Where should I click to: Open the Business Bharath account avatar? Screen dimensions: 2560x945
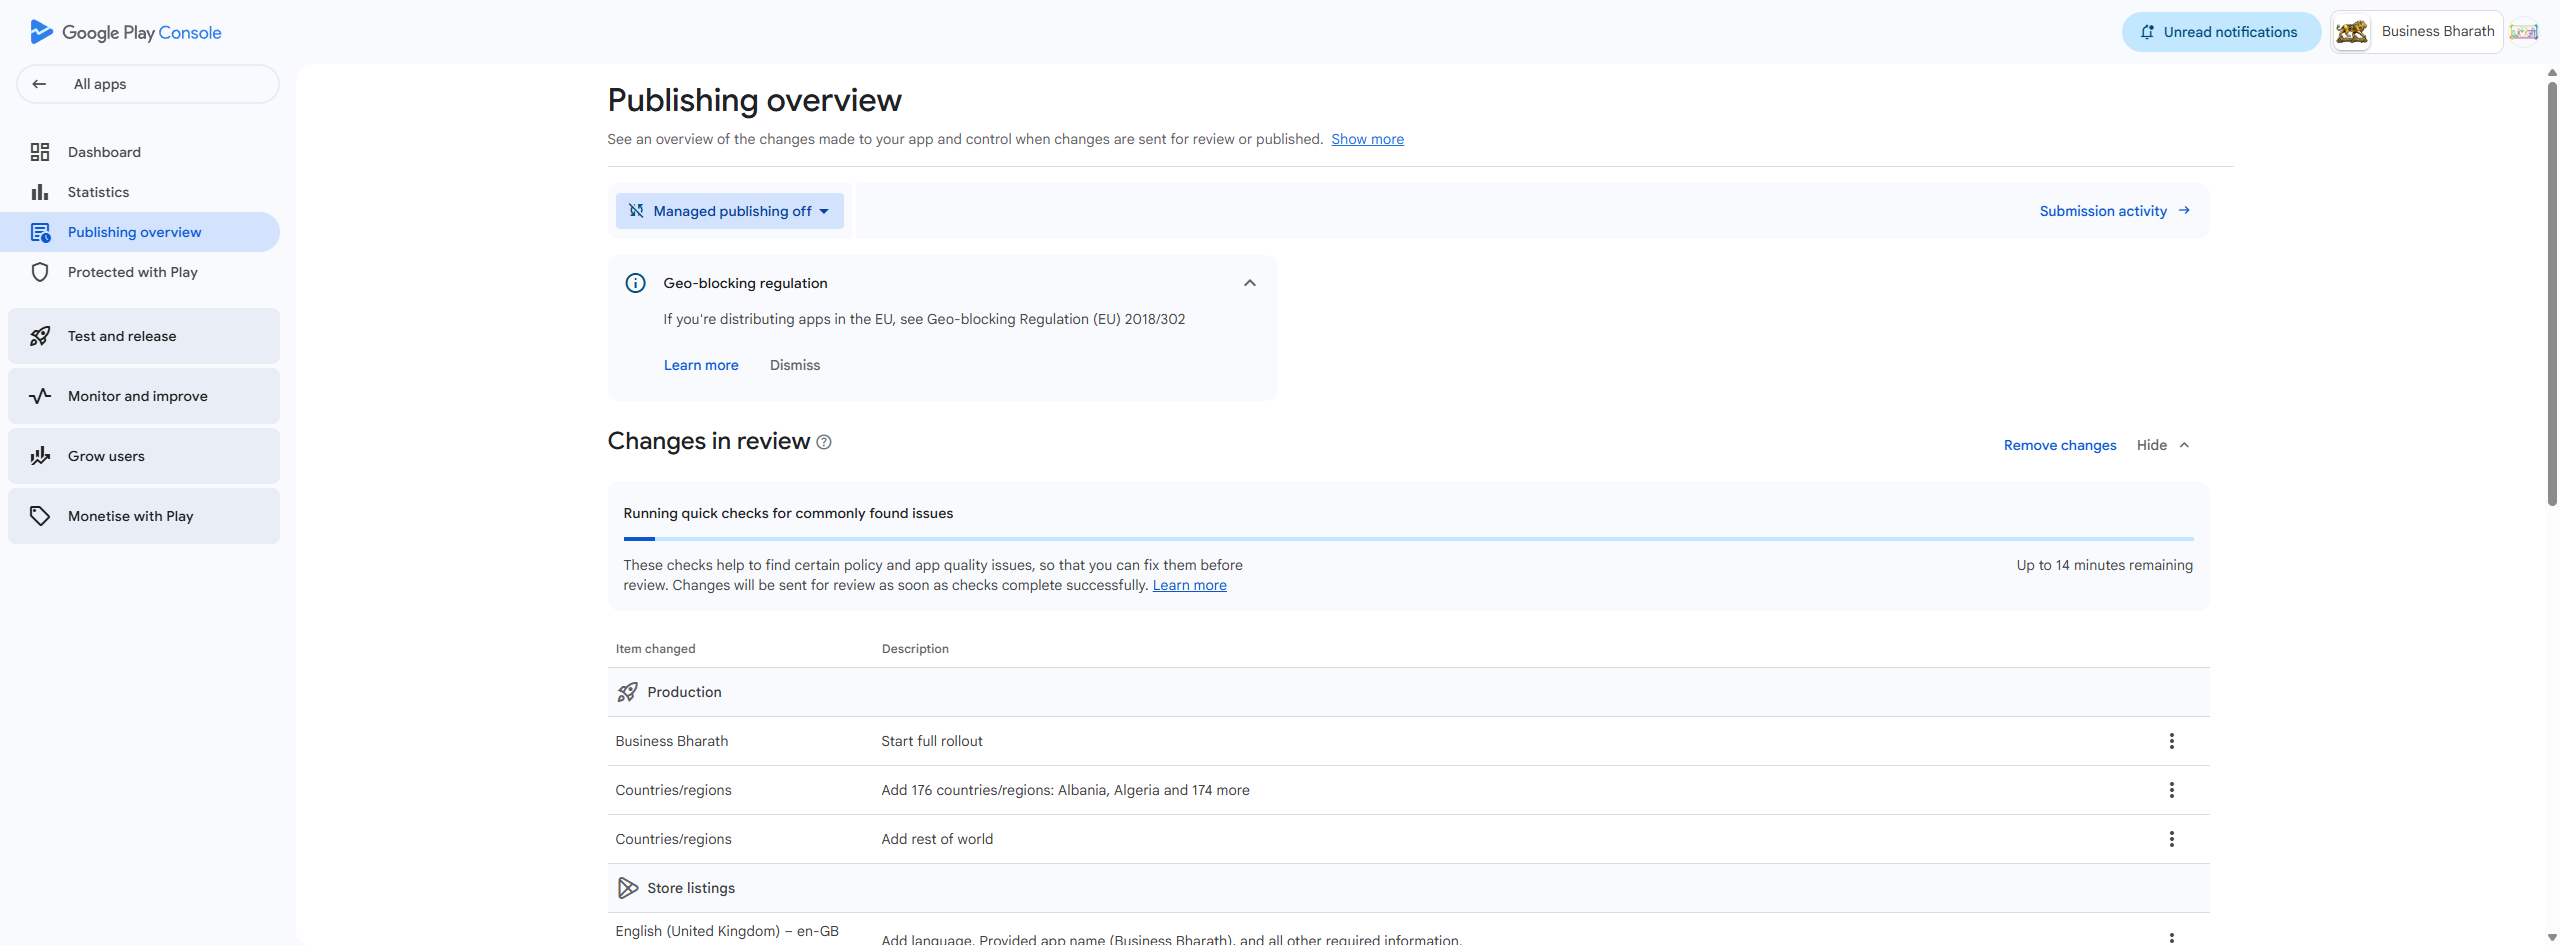[x=2352, y=32]
